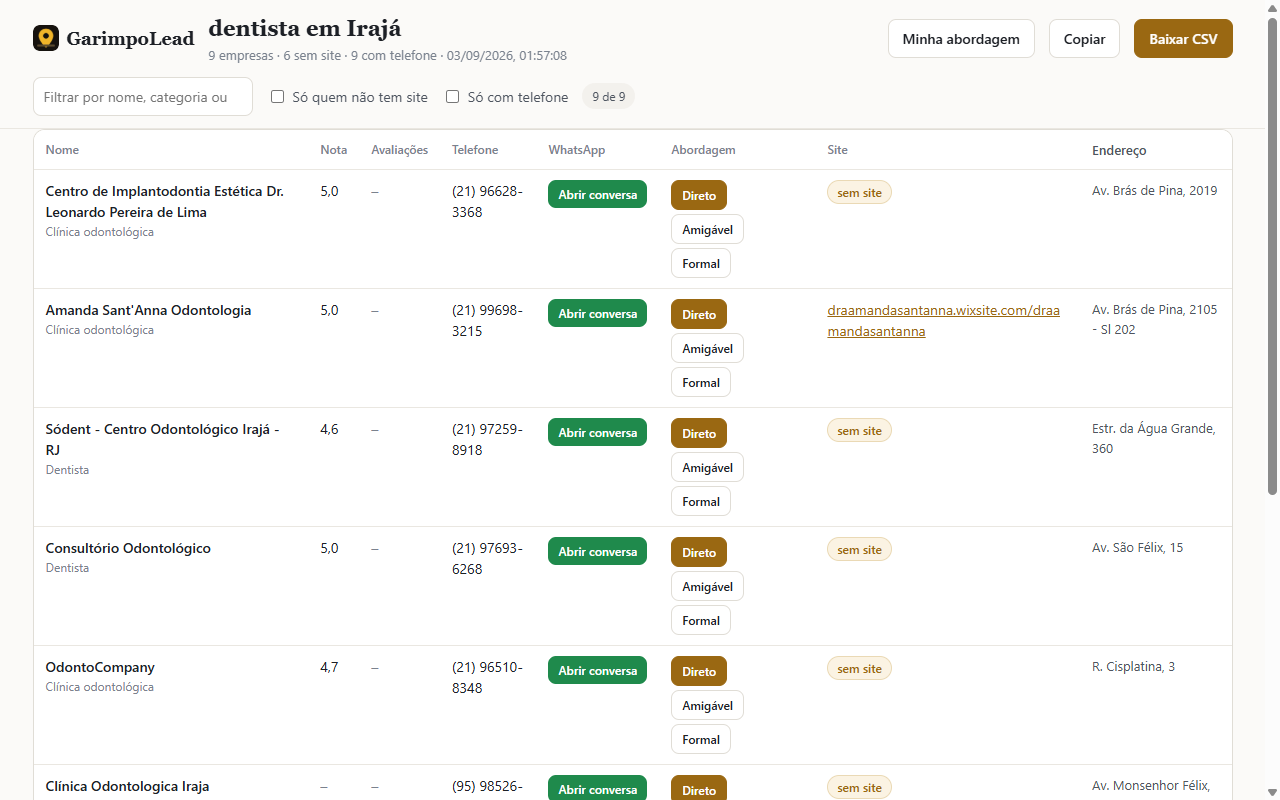This screenshot has width=1280, height=800.
Task: Select Direto for Sódent Centro Odontológico
Action: 699,433
